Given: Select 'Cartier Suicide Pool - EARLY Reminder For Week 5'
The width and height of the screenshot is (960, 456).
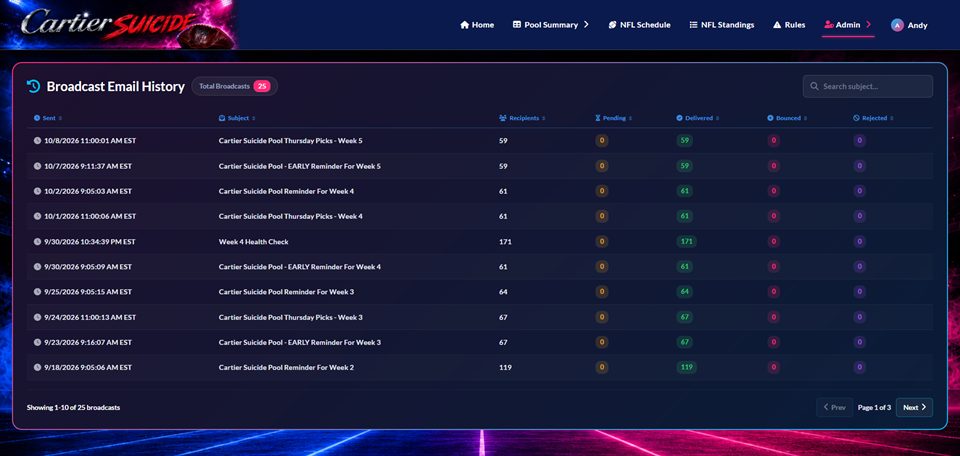Looking at the screenshot, I should pyautogui.click(x=299, y=166).
